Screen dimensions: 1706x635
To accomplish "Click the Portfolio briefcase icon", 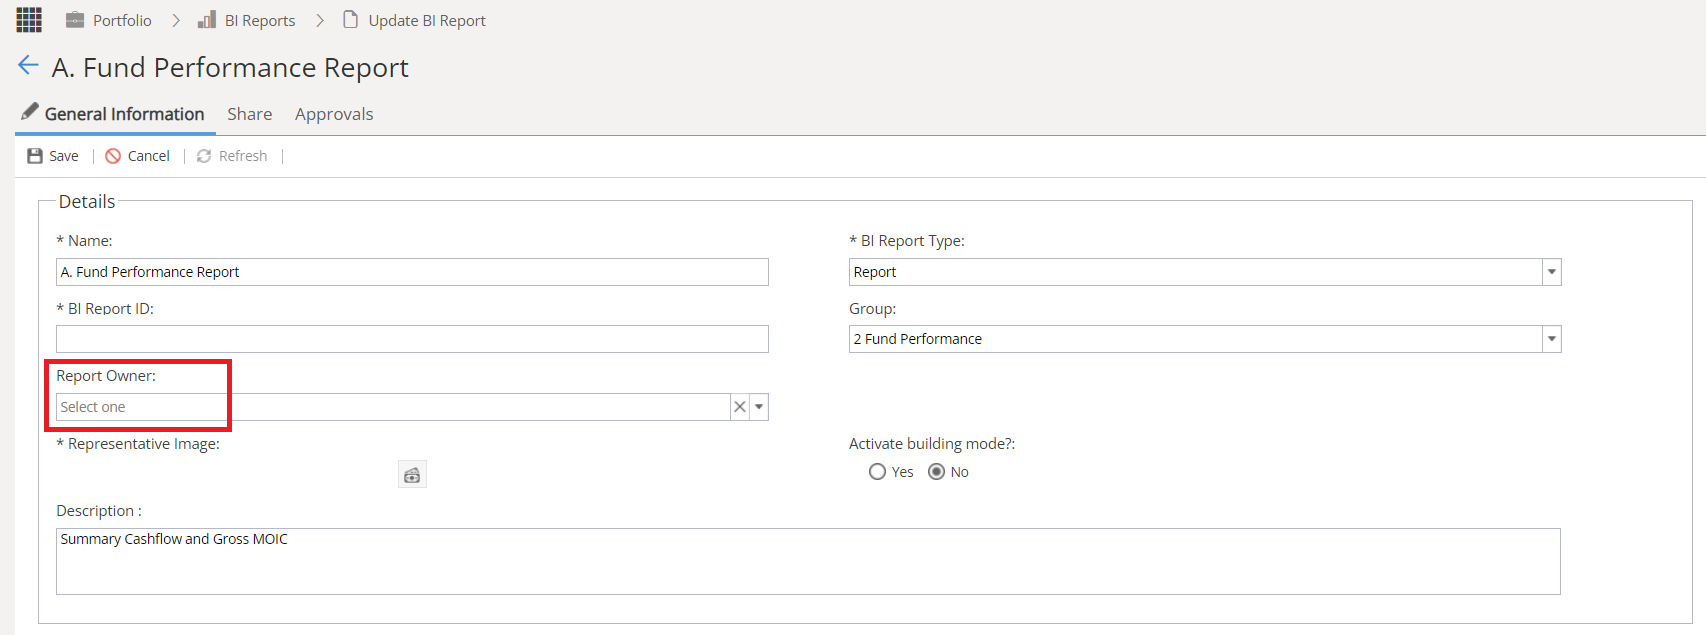I will click(x=75, y=20).
